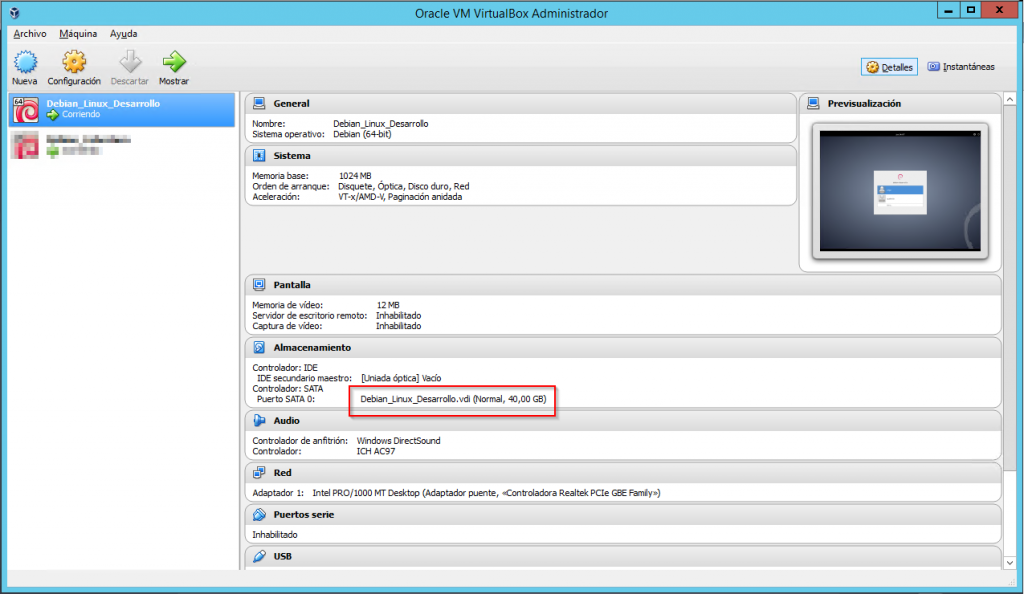
Task: Open the Máquina menu
Action: pos(78,33)
